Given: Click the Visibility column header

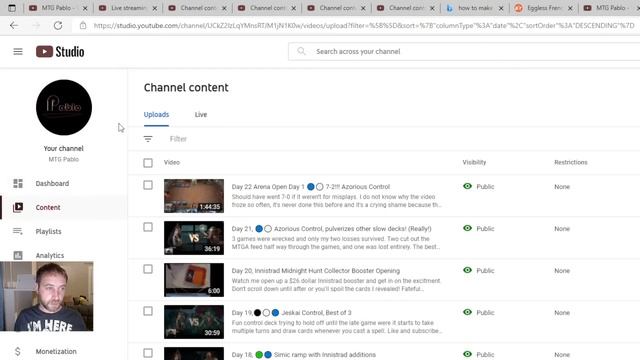Looking at the screenshot, I should (474, 162).
